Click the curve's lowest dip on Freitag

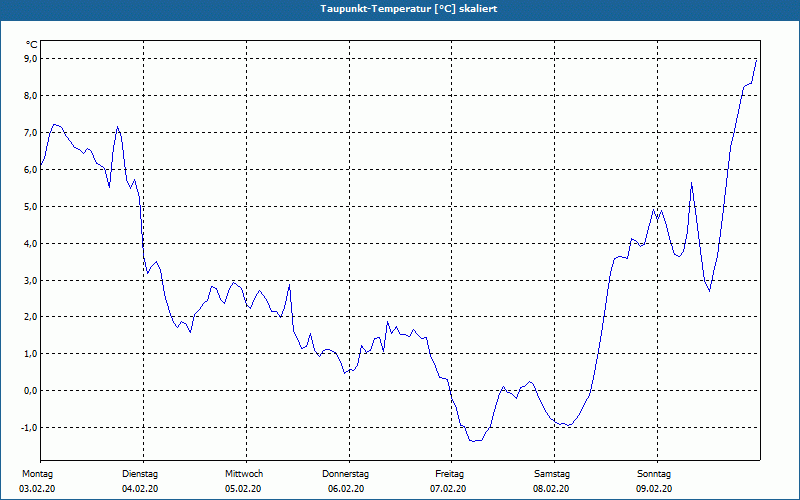474,441
